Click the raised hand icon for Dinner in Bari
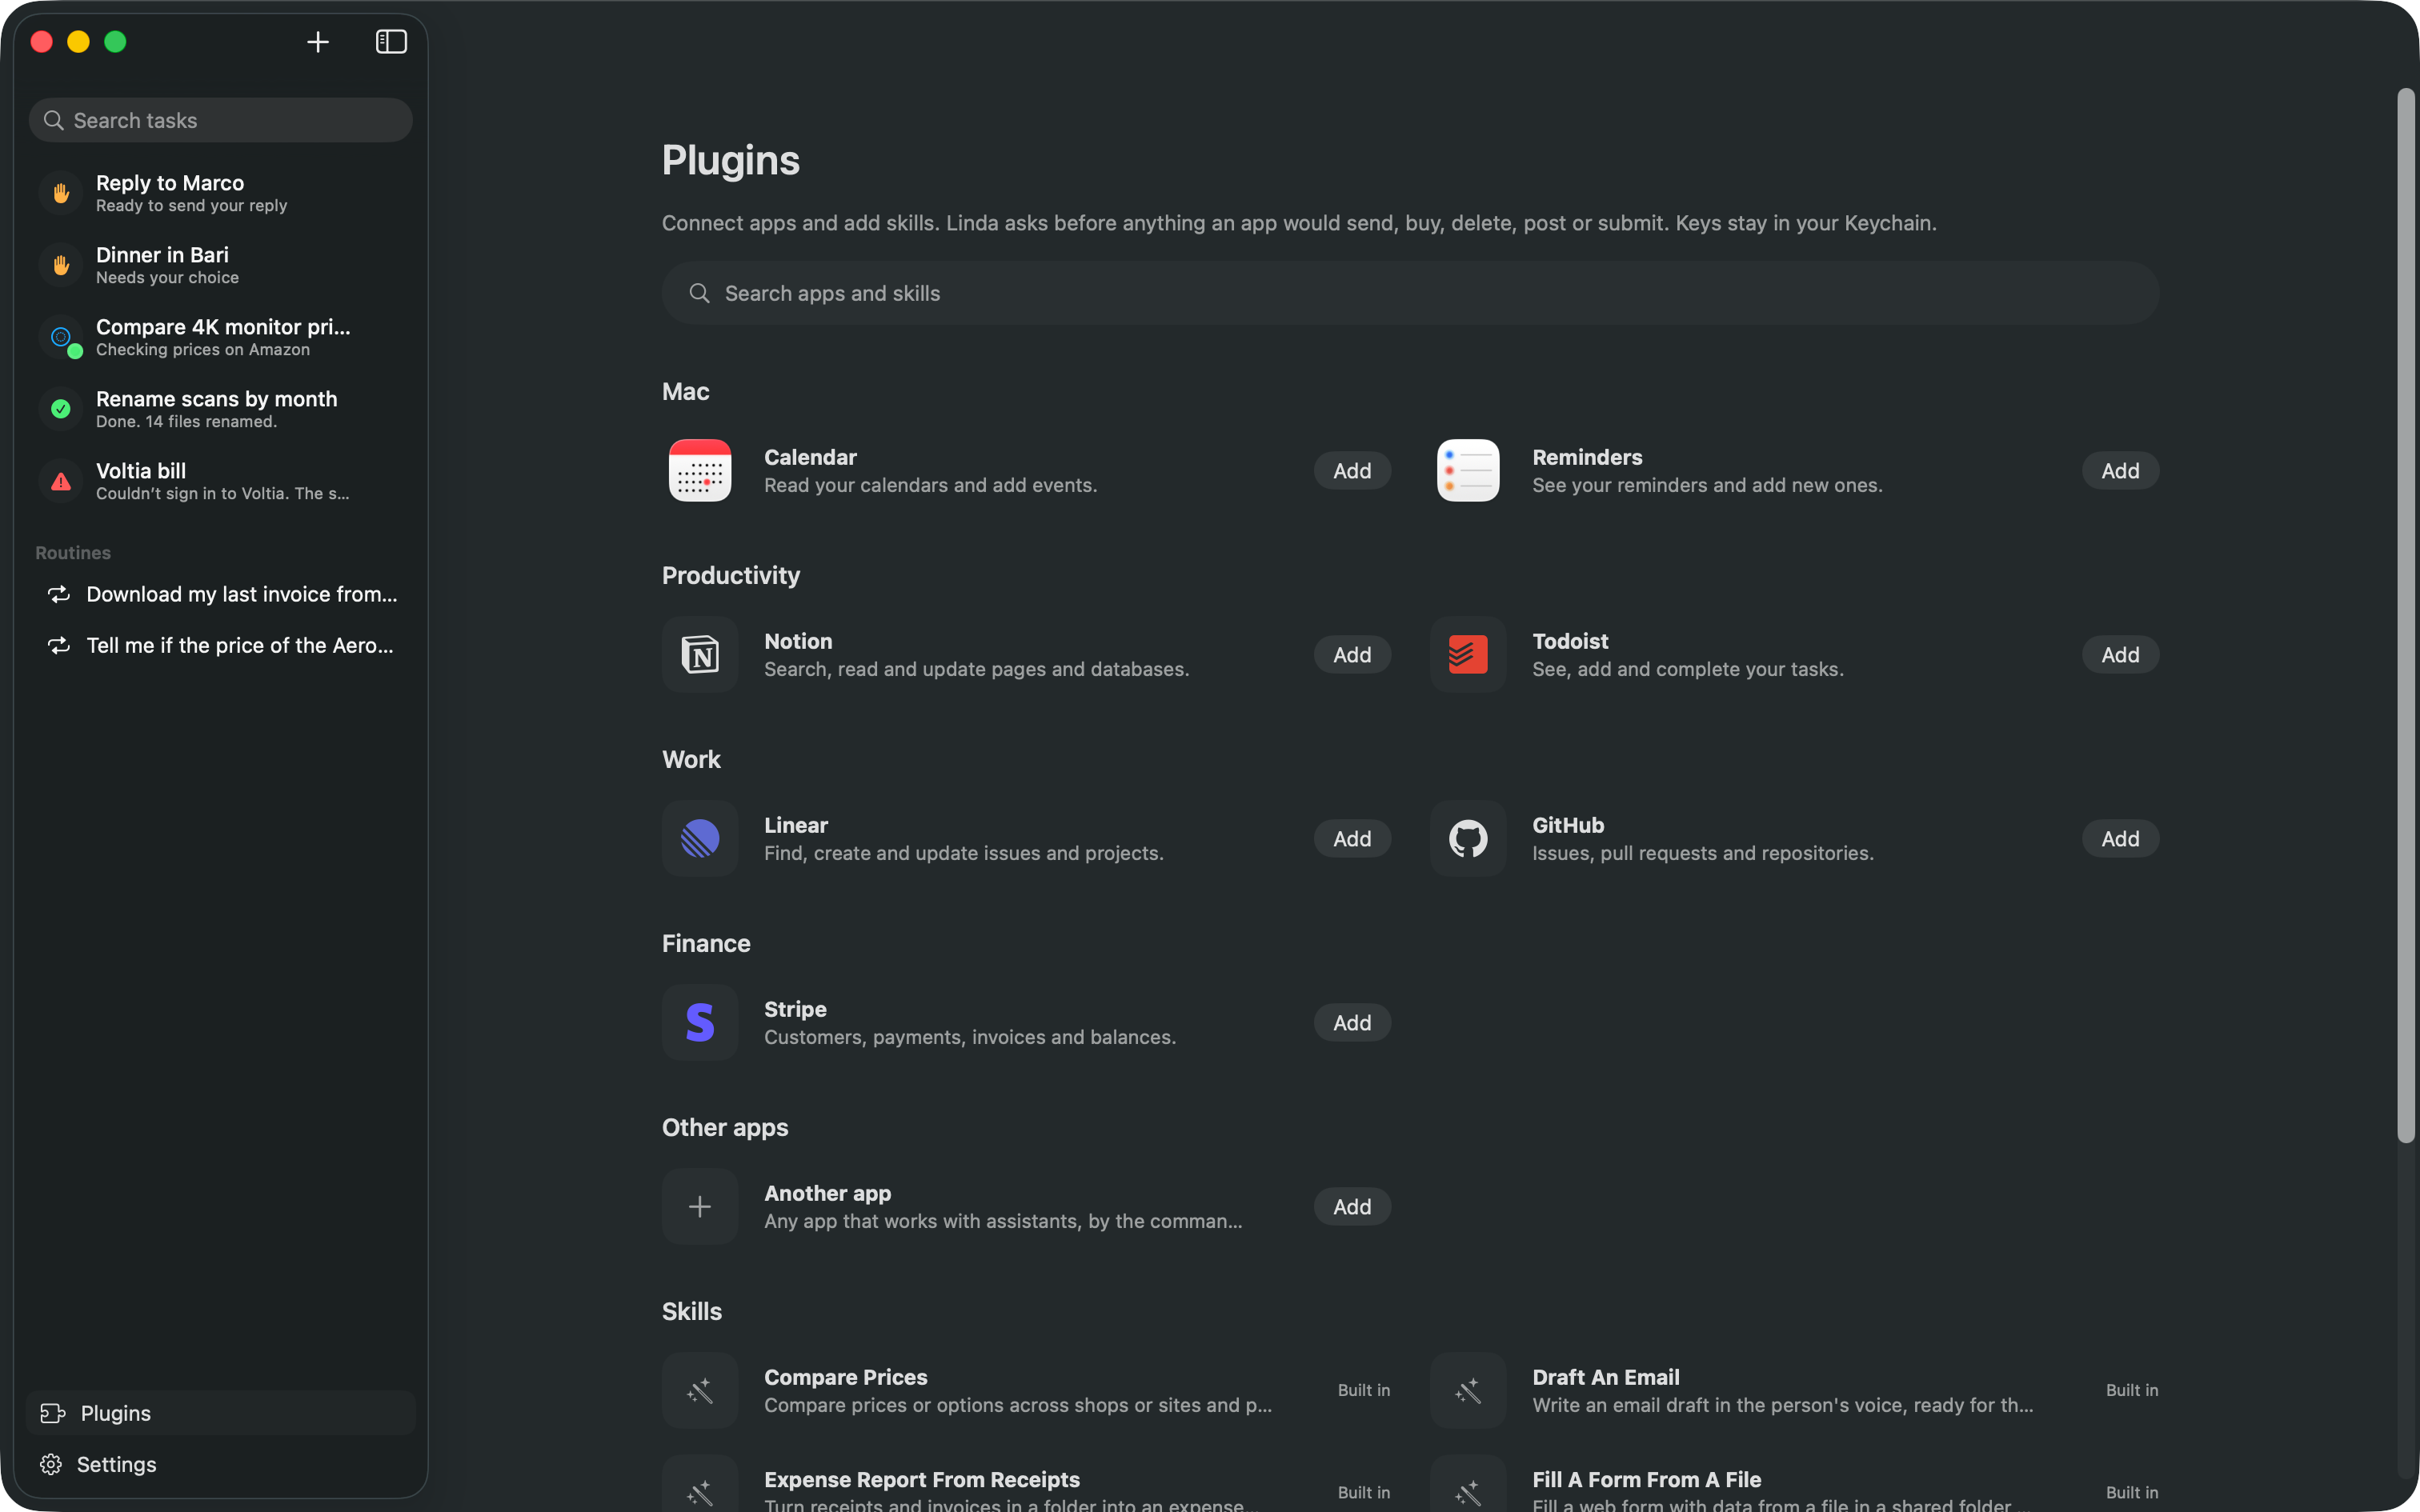This screenshot has width=2420, height=1512. coord(61,265)
